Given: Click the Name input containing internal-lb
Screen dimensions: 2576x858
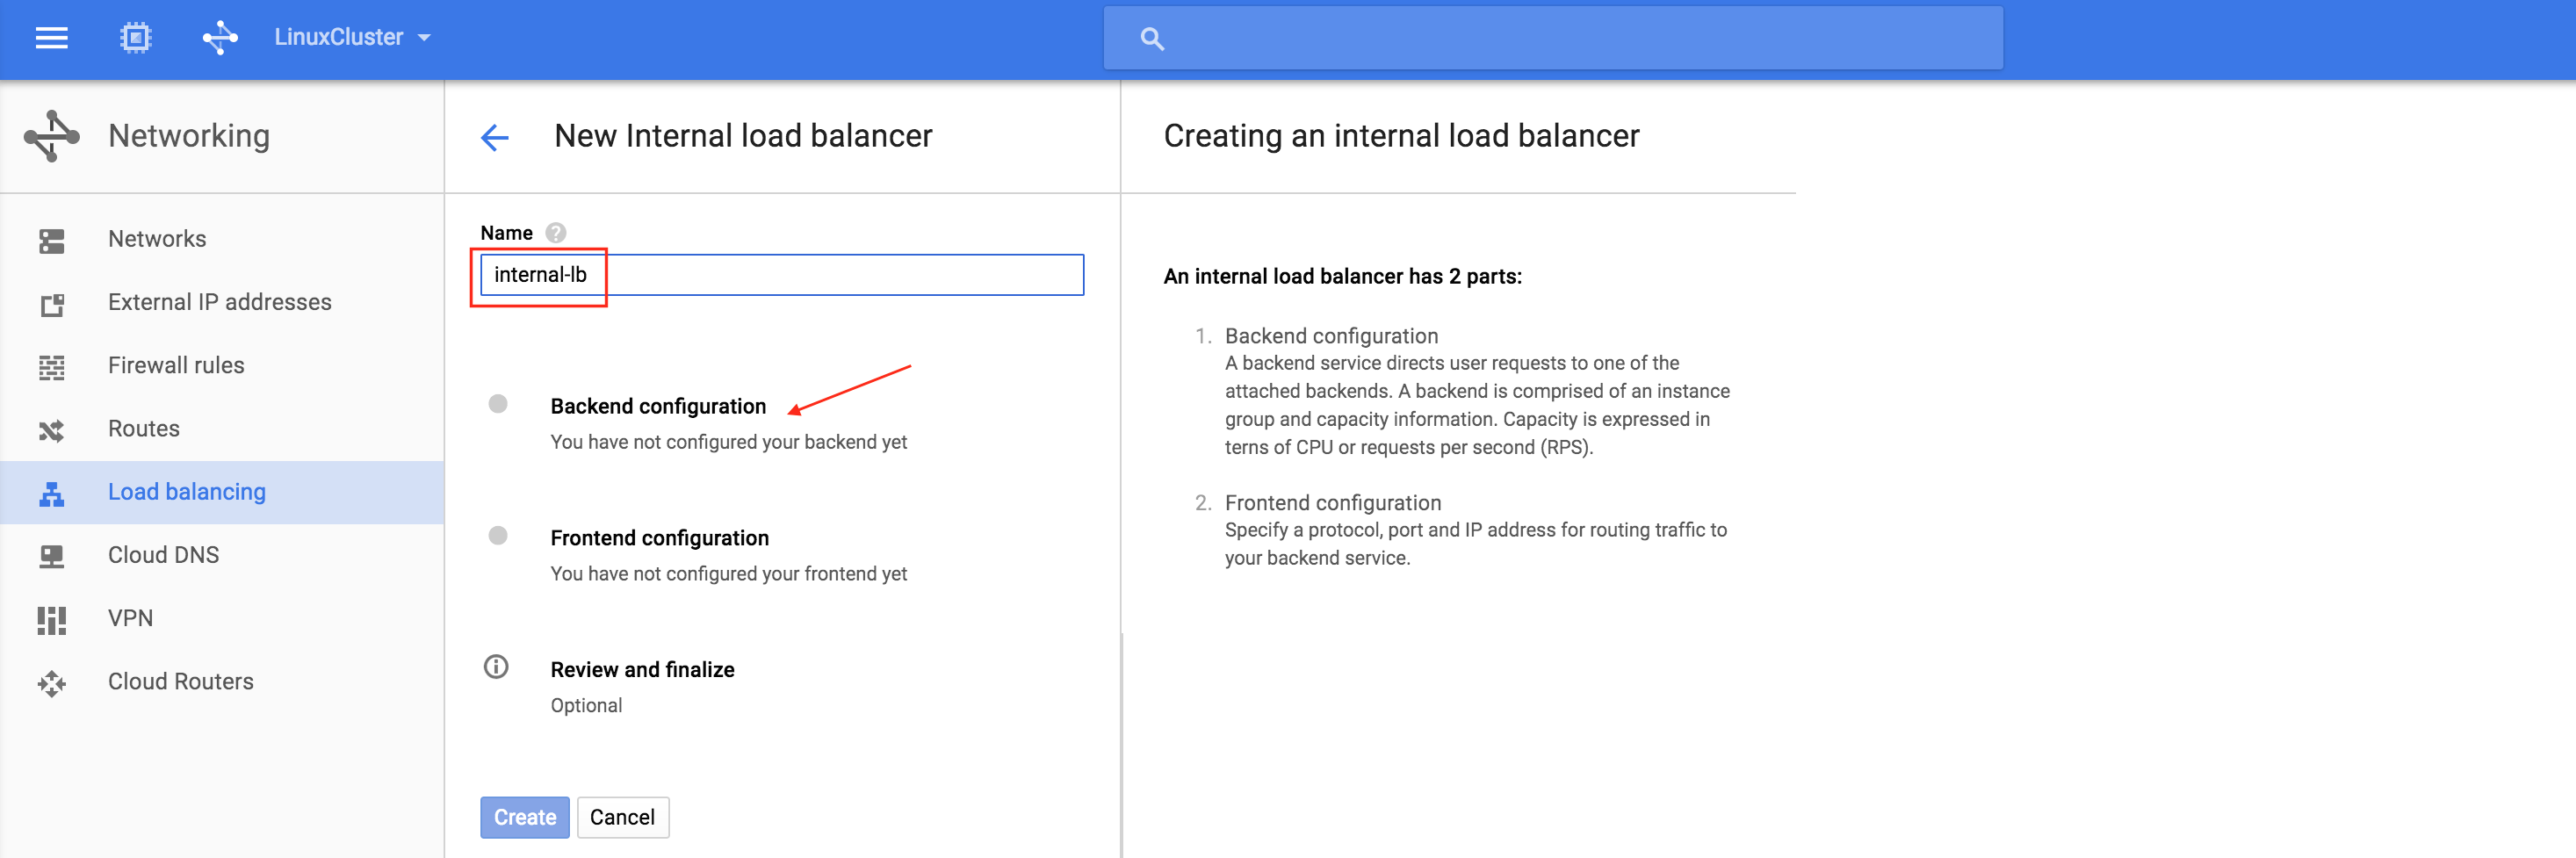Looking at the screenshot, I should coord(782,275).
